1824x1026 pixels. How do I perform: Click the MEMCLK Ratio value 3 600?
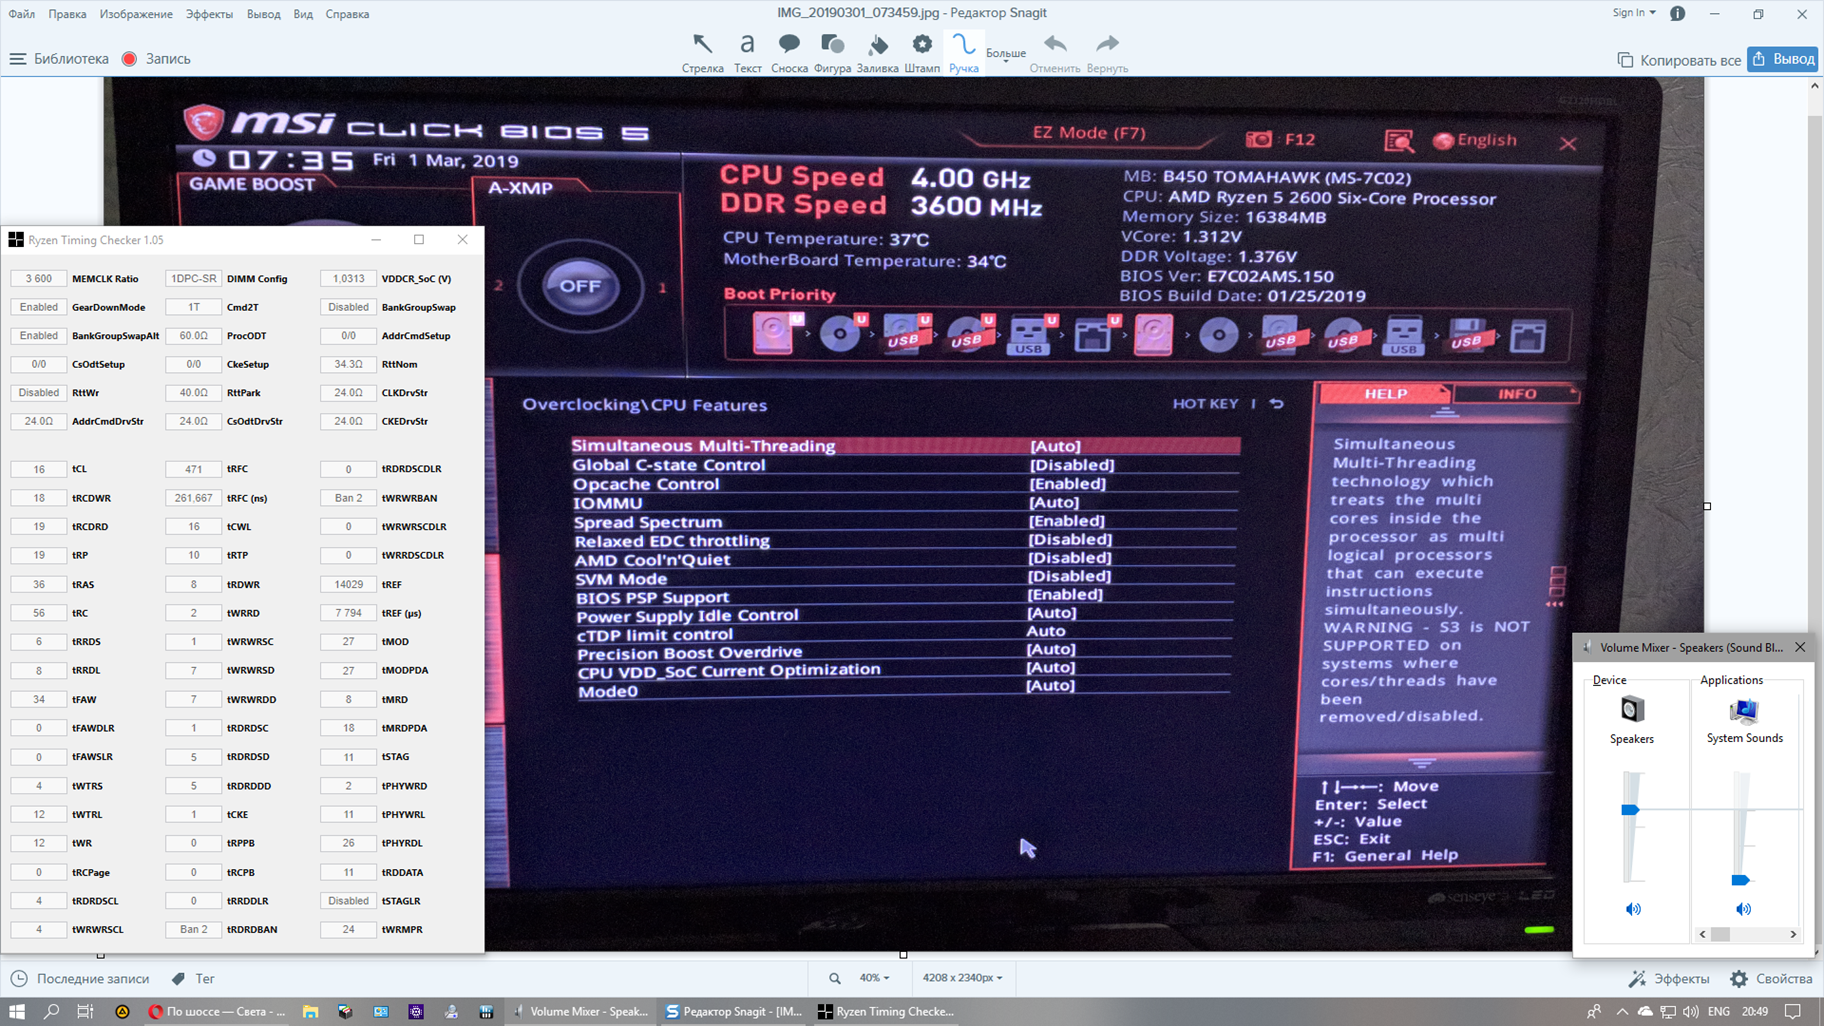(39, 279)
